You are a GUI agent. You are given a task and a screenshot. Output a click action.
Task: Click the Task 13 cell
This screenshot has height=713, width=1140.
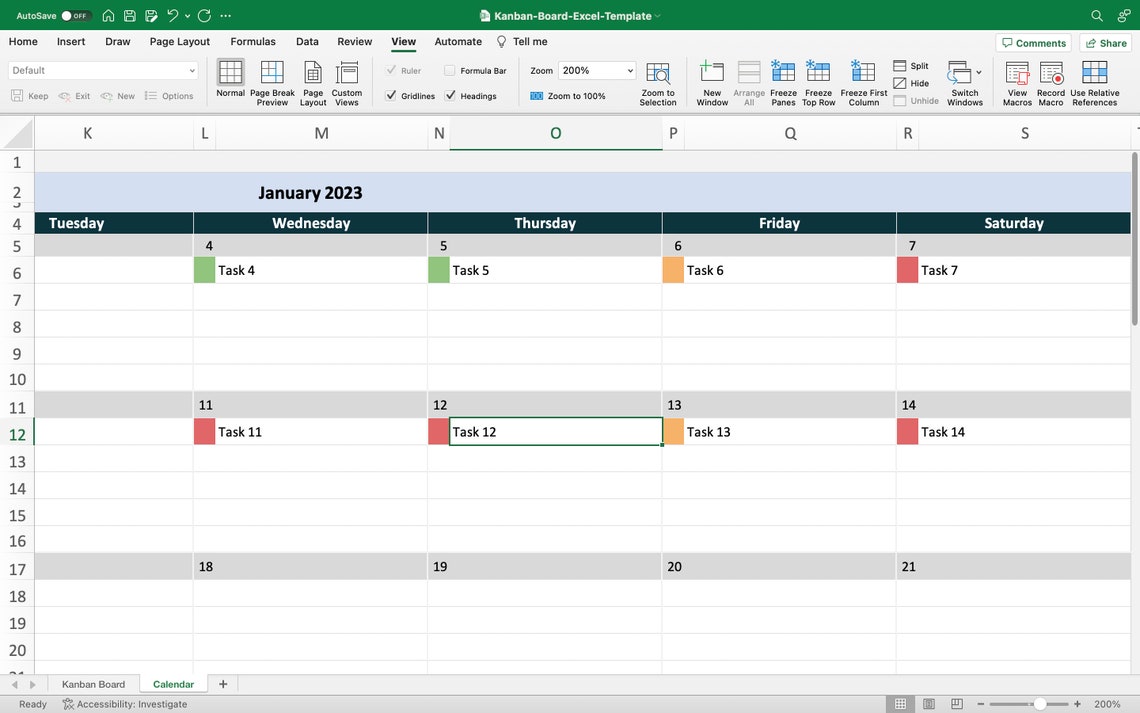[x=790, y=432]
